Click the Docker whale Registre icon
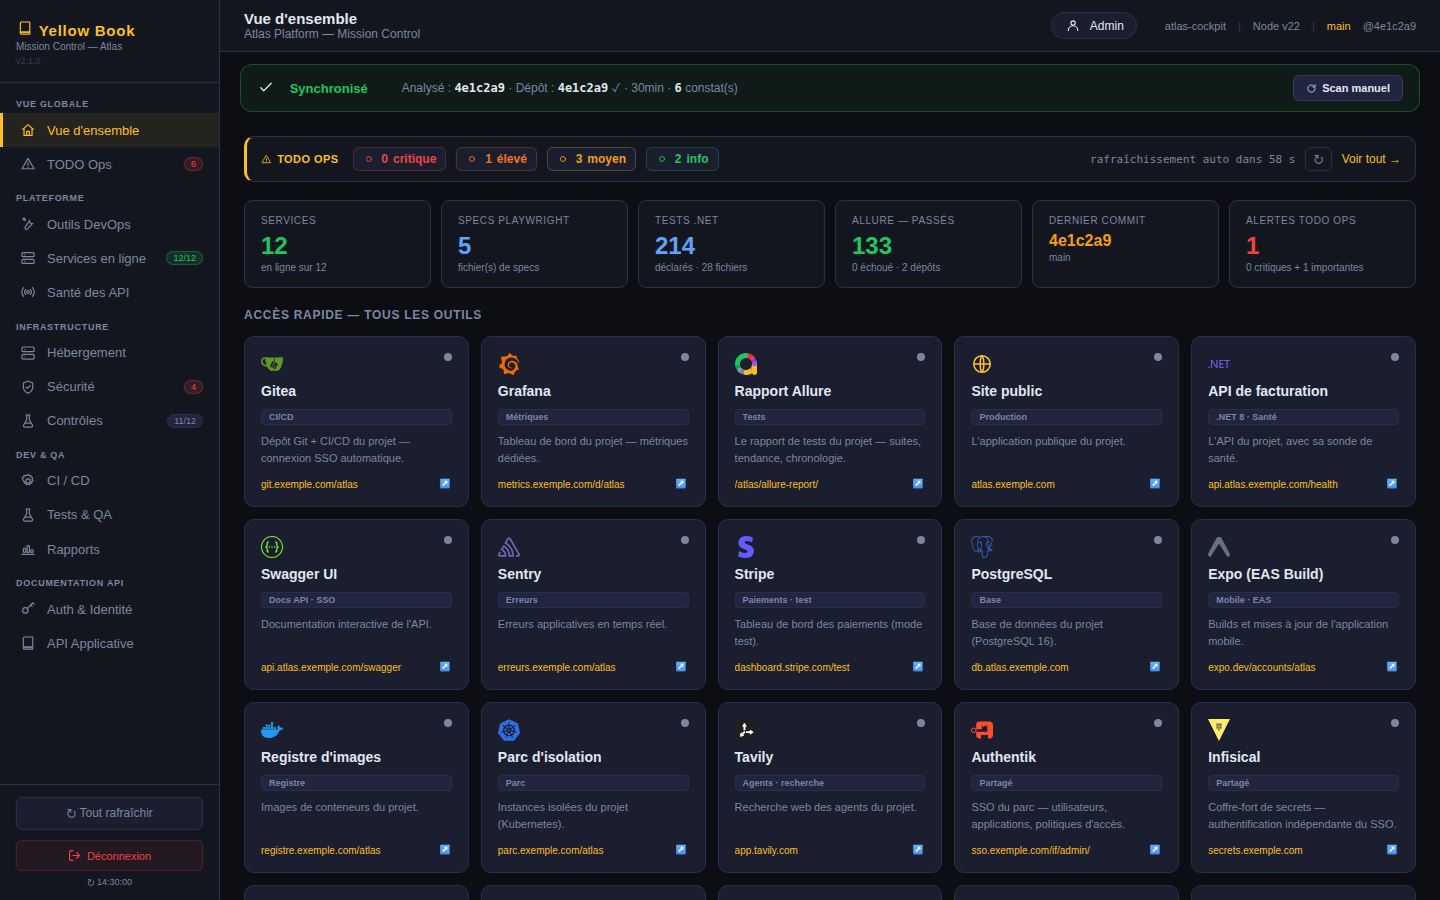The image size is (1440, 900). (x=272, y=730)
